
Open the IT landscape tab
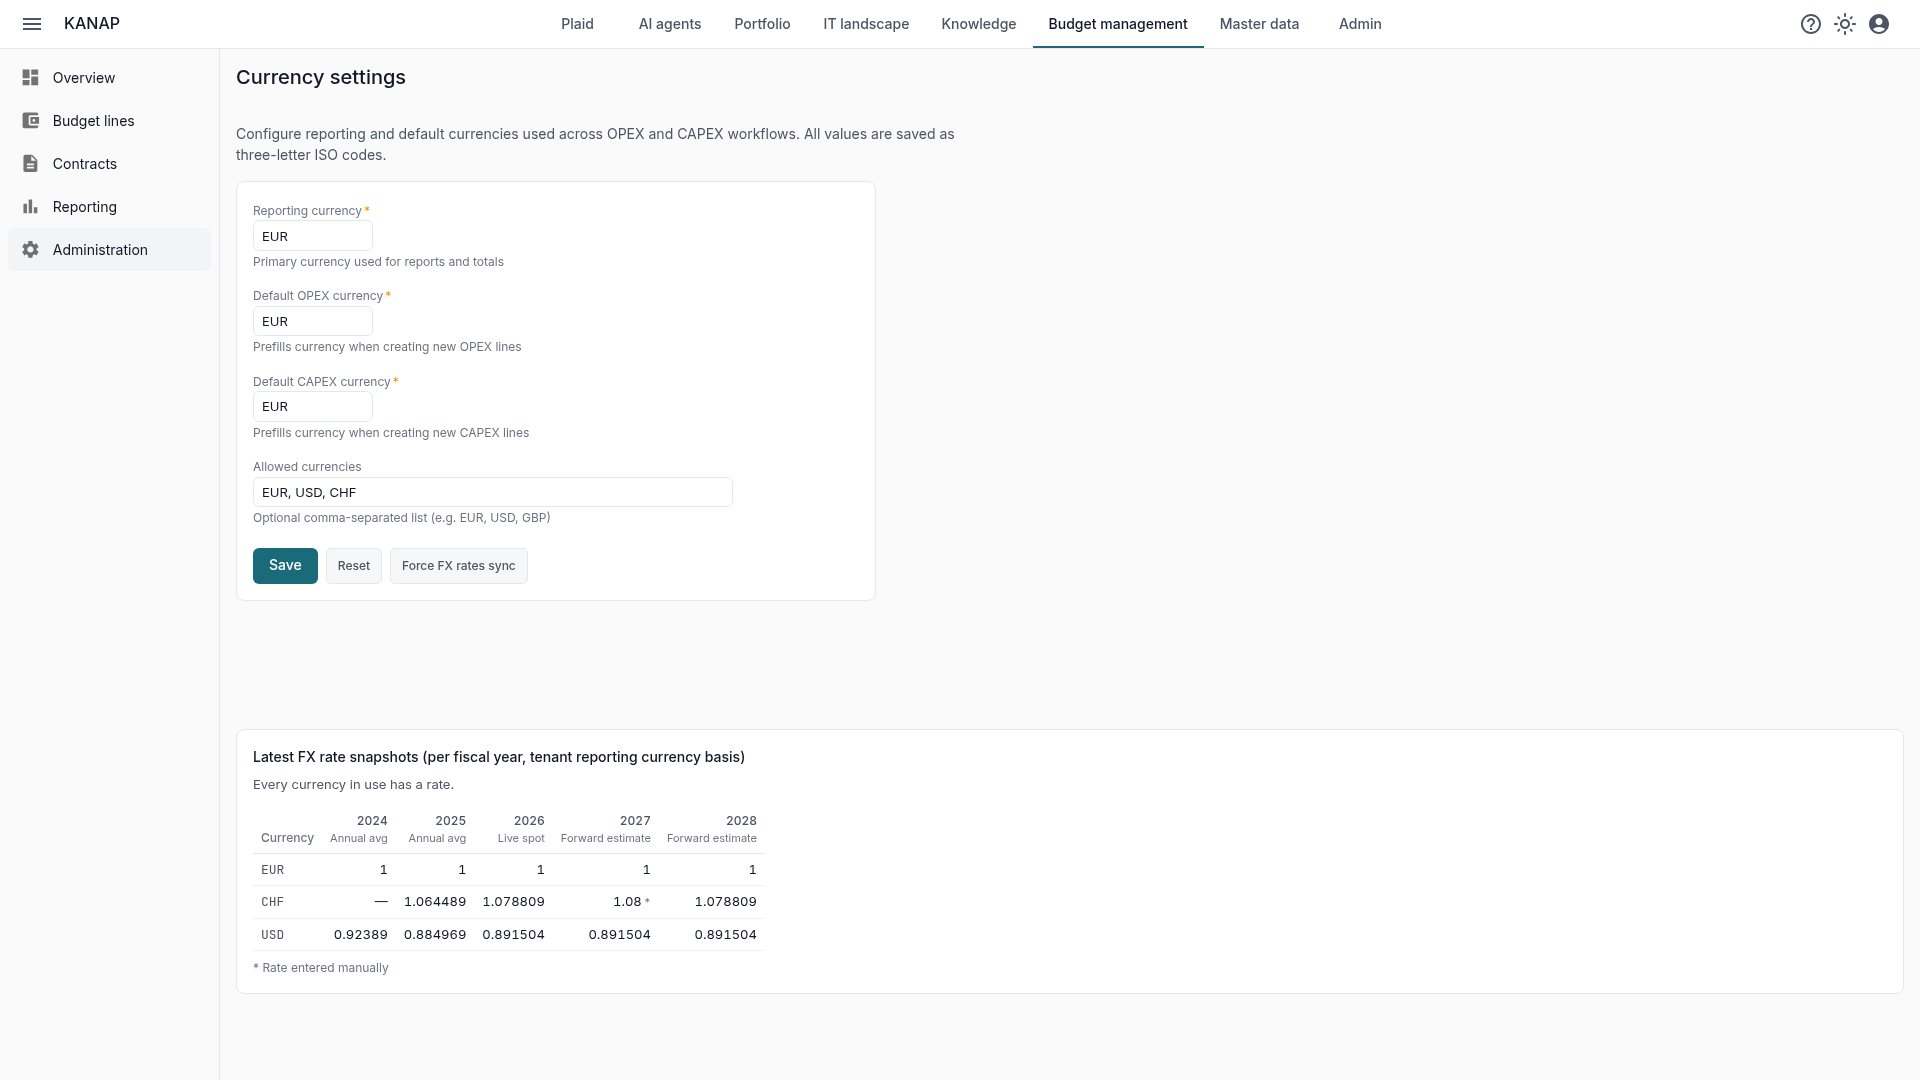866,24
